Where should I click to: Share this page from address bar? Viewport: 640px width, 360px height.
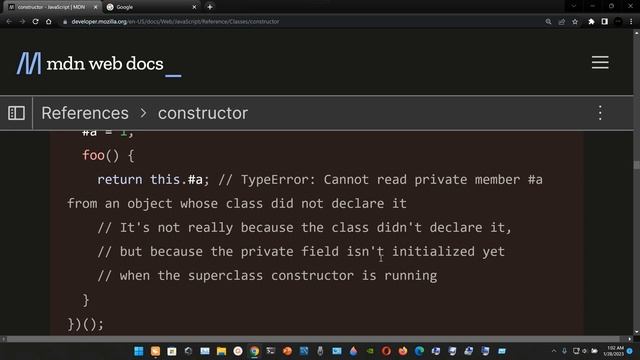pos(562,22)
